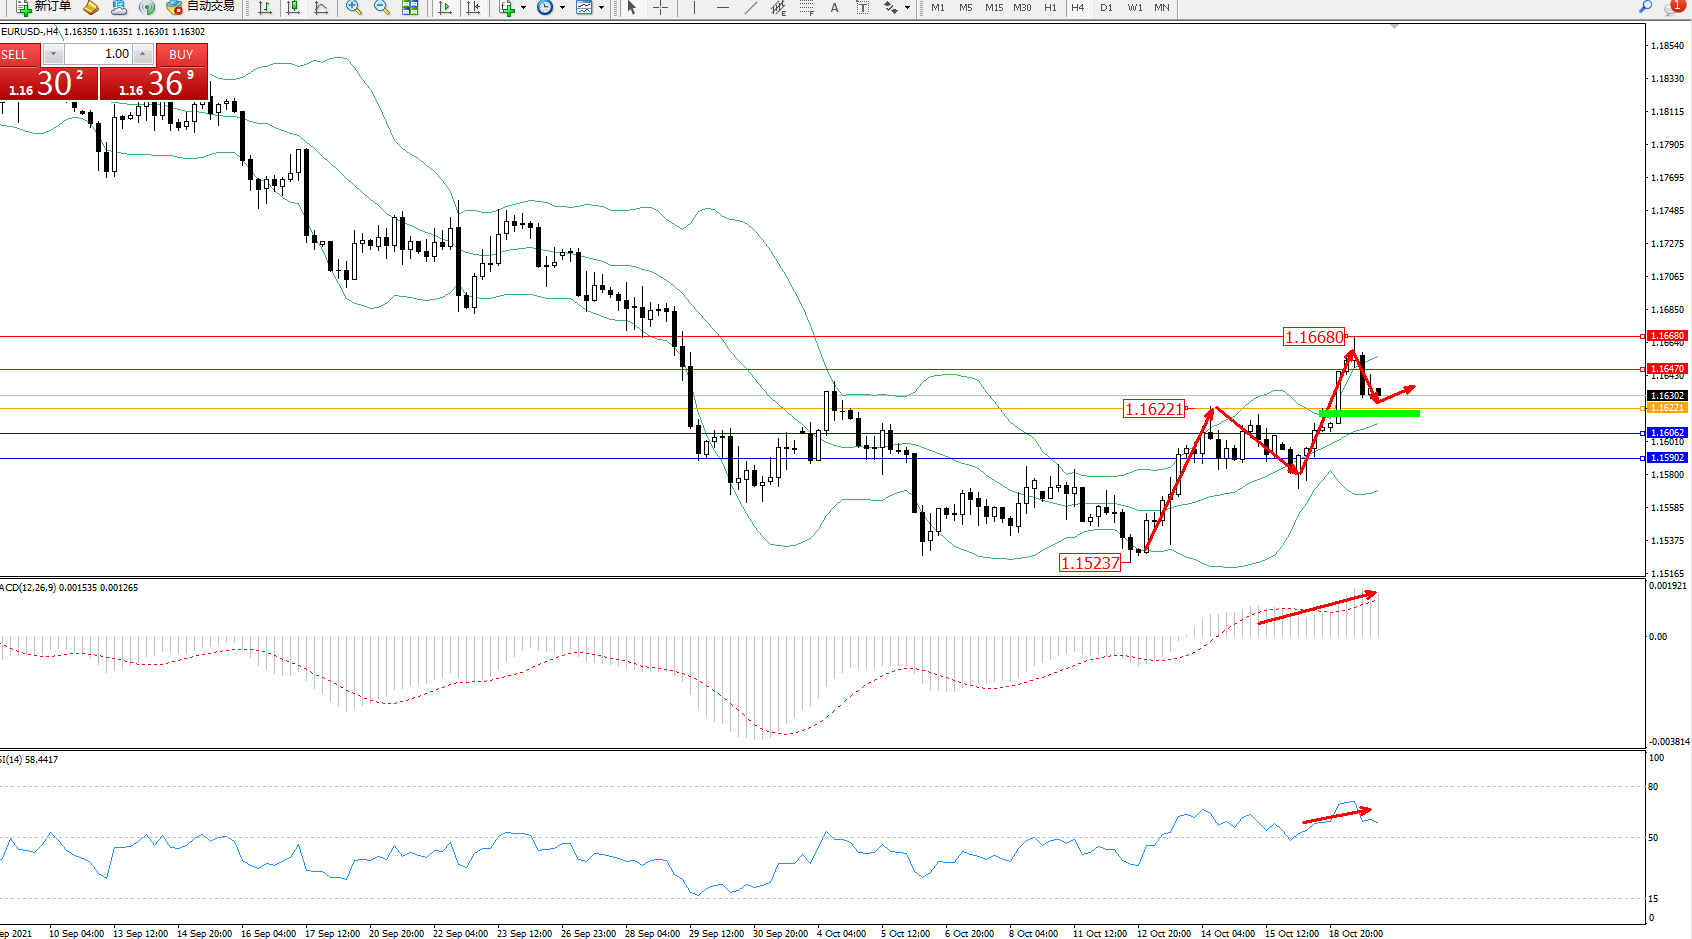Increase lot volume with the up arrow
This screenshot has width=1692, height=939.
pyautogui.click(x=143, y=54)
